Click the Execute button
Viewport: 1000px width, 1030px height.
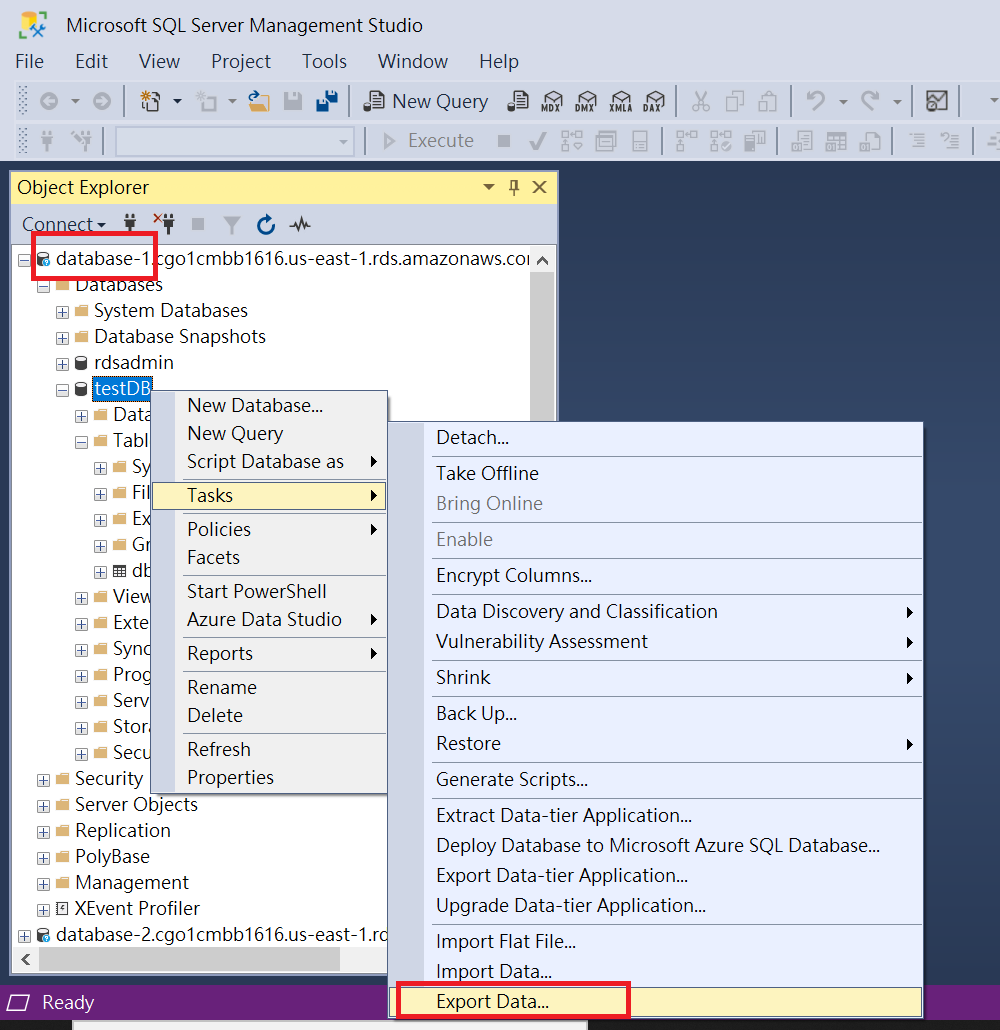coord(428,141)
